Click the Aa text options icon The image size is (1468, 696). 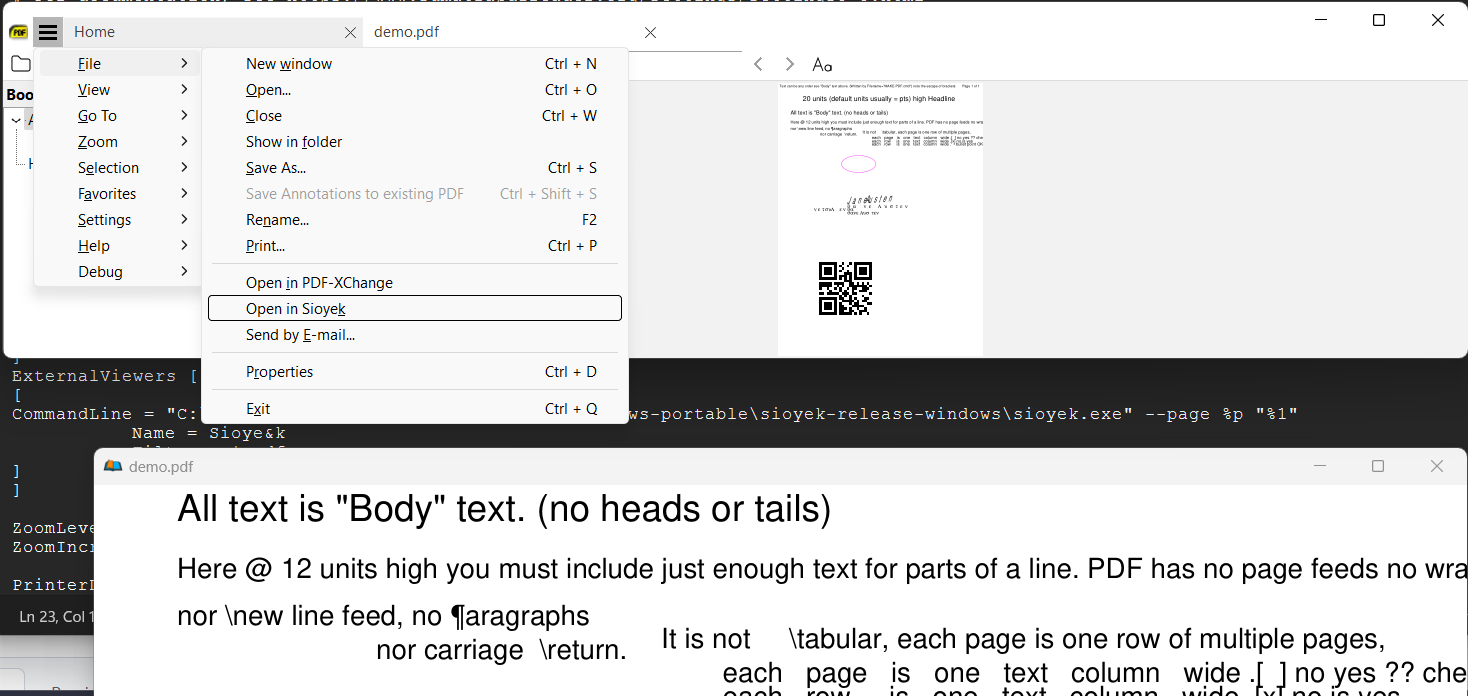click(821, 64)
